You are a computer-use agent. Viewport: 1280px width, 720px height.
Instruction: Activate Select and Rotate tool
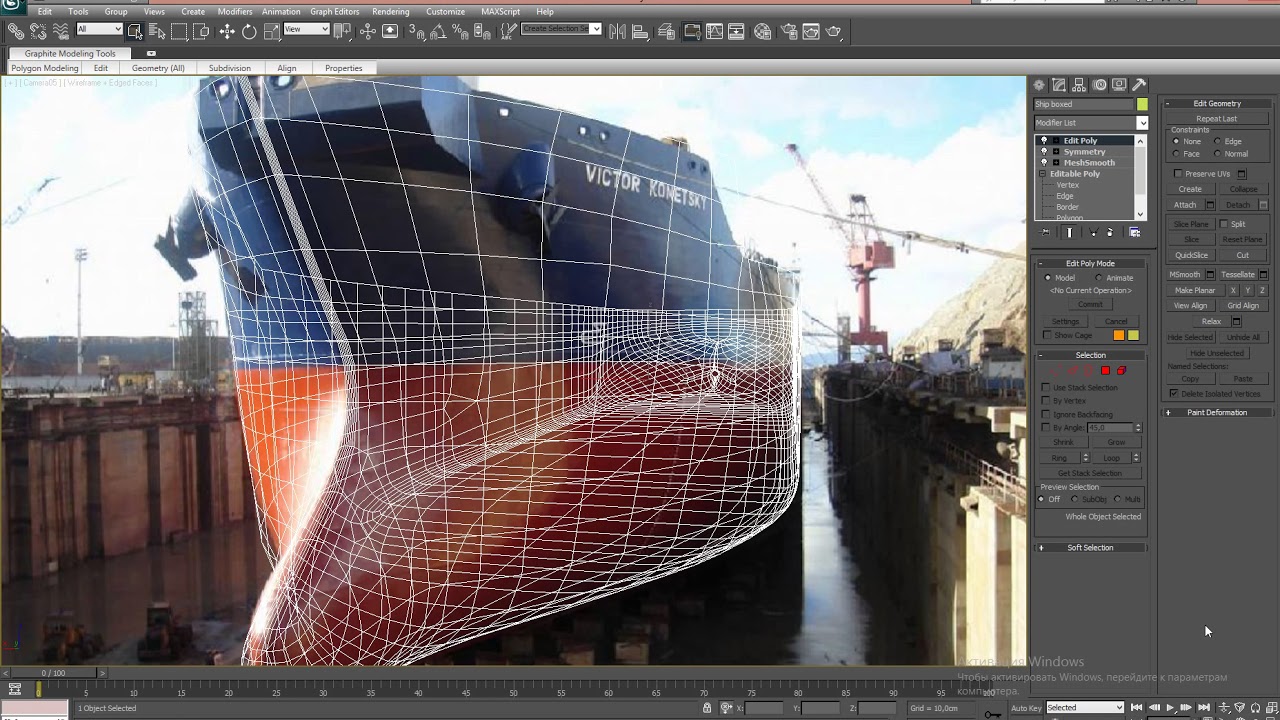(x=249, y=32)
